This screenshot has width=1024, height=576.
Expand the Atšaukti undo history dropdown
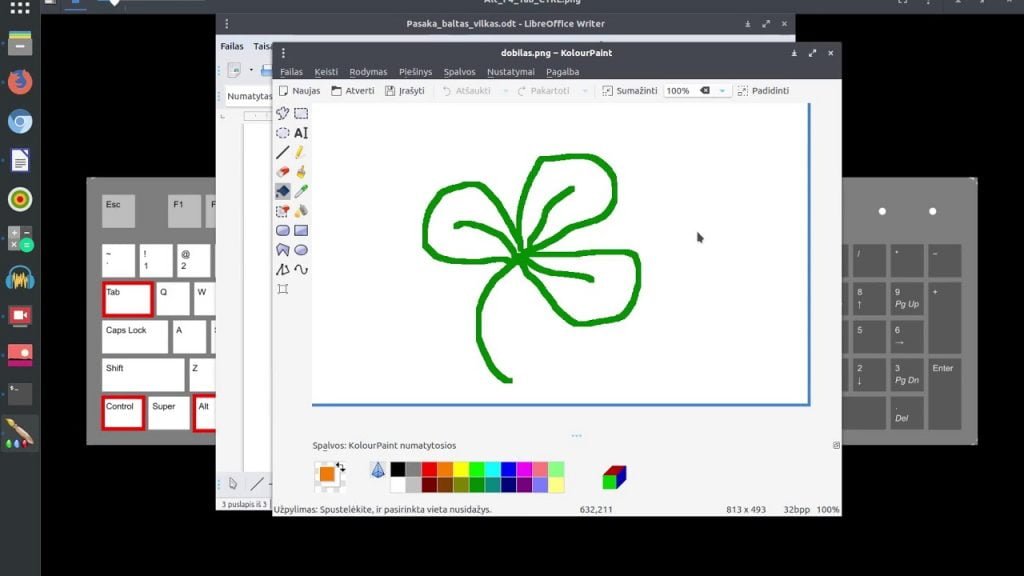505,91
